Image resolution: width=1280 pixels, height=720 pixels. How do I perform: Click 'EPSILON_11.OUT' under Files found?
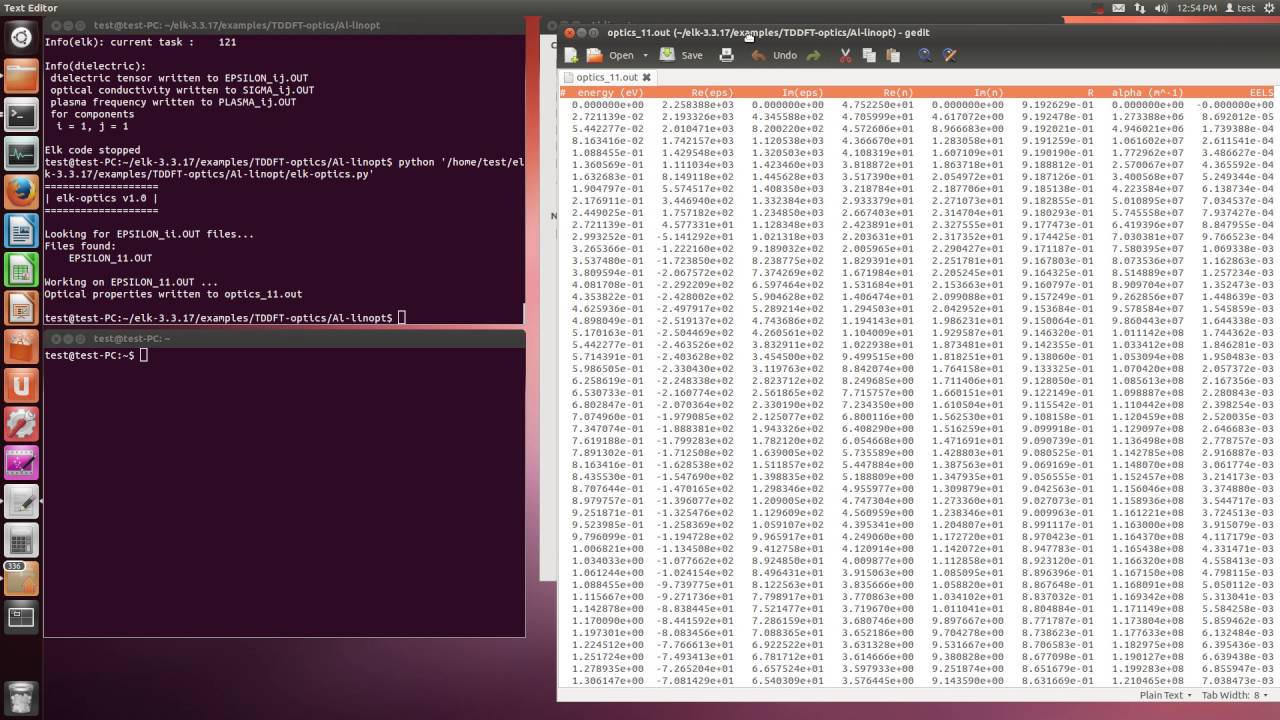pyautogui.click(x=110, y=258)
